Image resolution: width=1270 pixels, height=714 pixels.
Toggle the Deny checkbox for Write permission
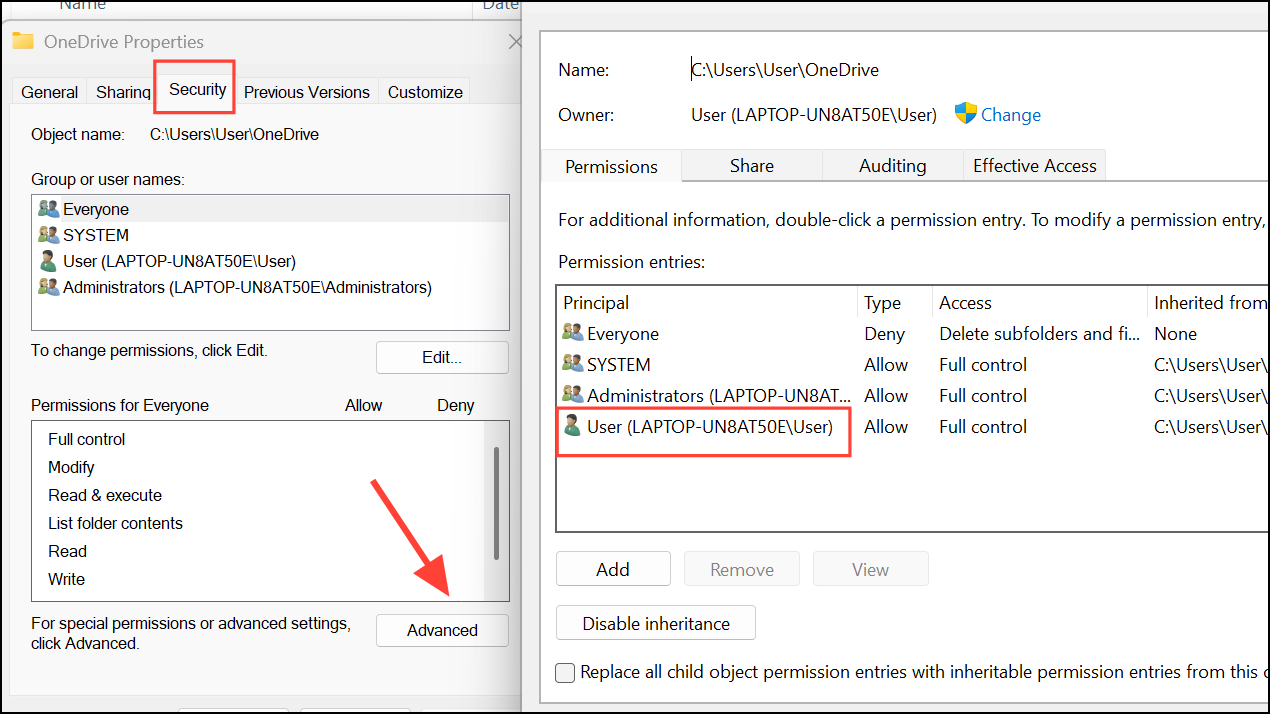(455, 579)
